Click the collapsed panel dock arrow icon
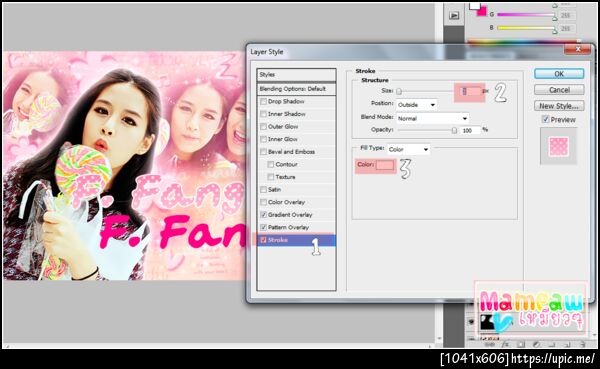600x369 pixels. pyautogui.click(x=454, y=15)
